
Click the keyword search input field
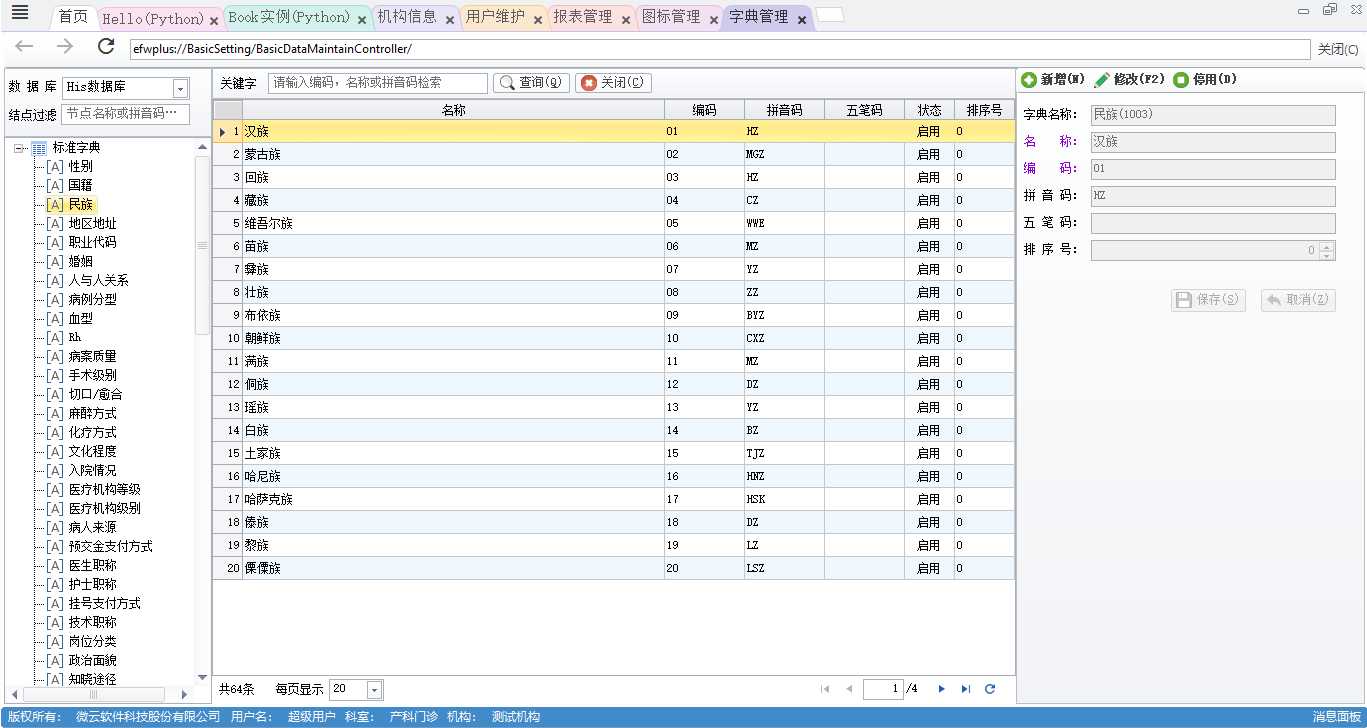(x=378, y=83)
